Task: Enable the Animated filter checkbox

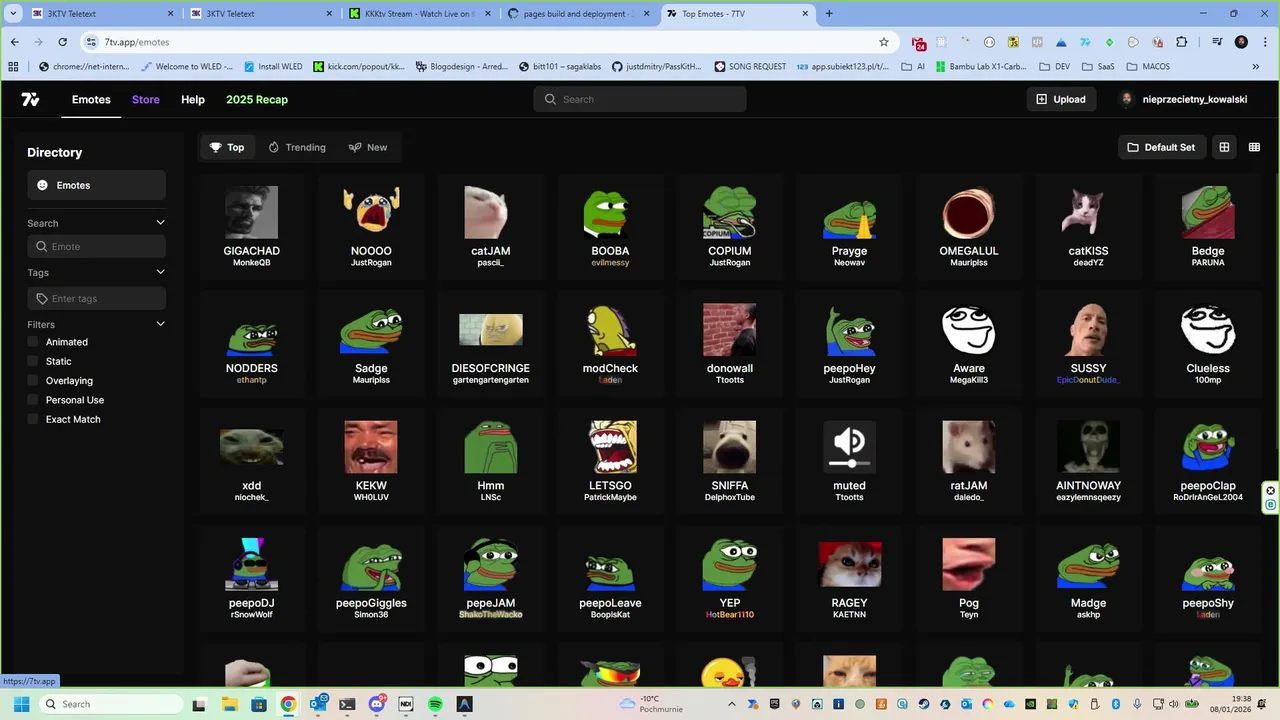Action: [33, 342]
